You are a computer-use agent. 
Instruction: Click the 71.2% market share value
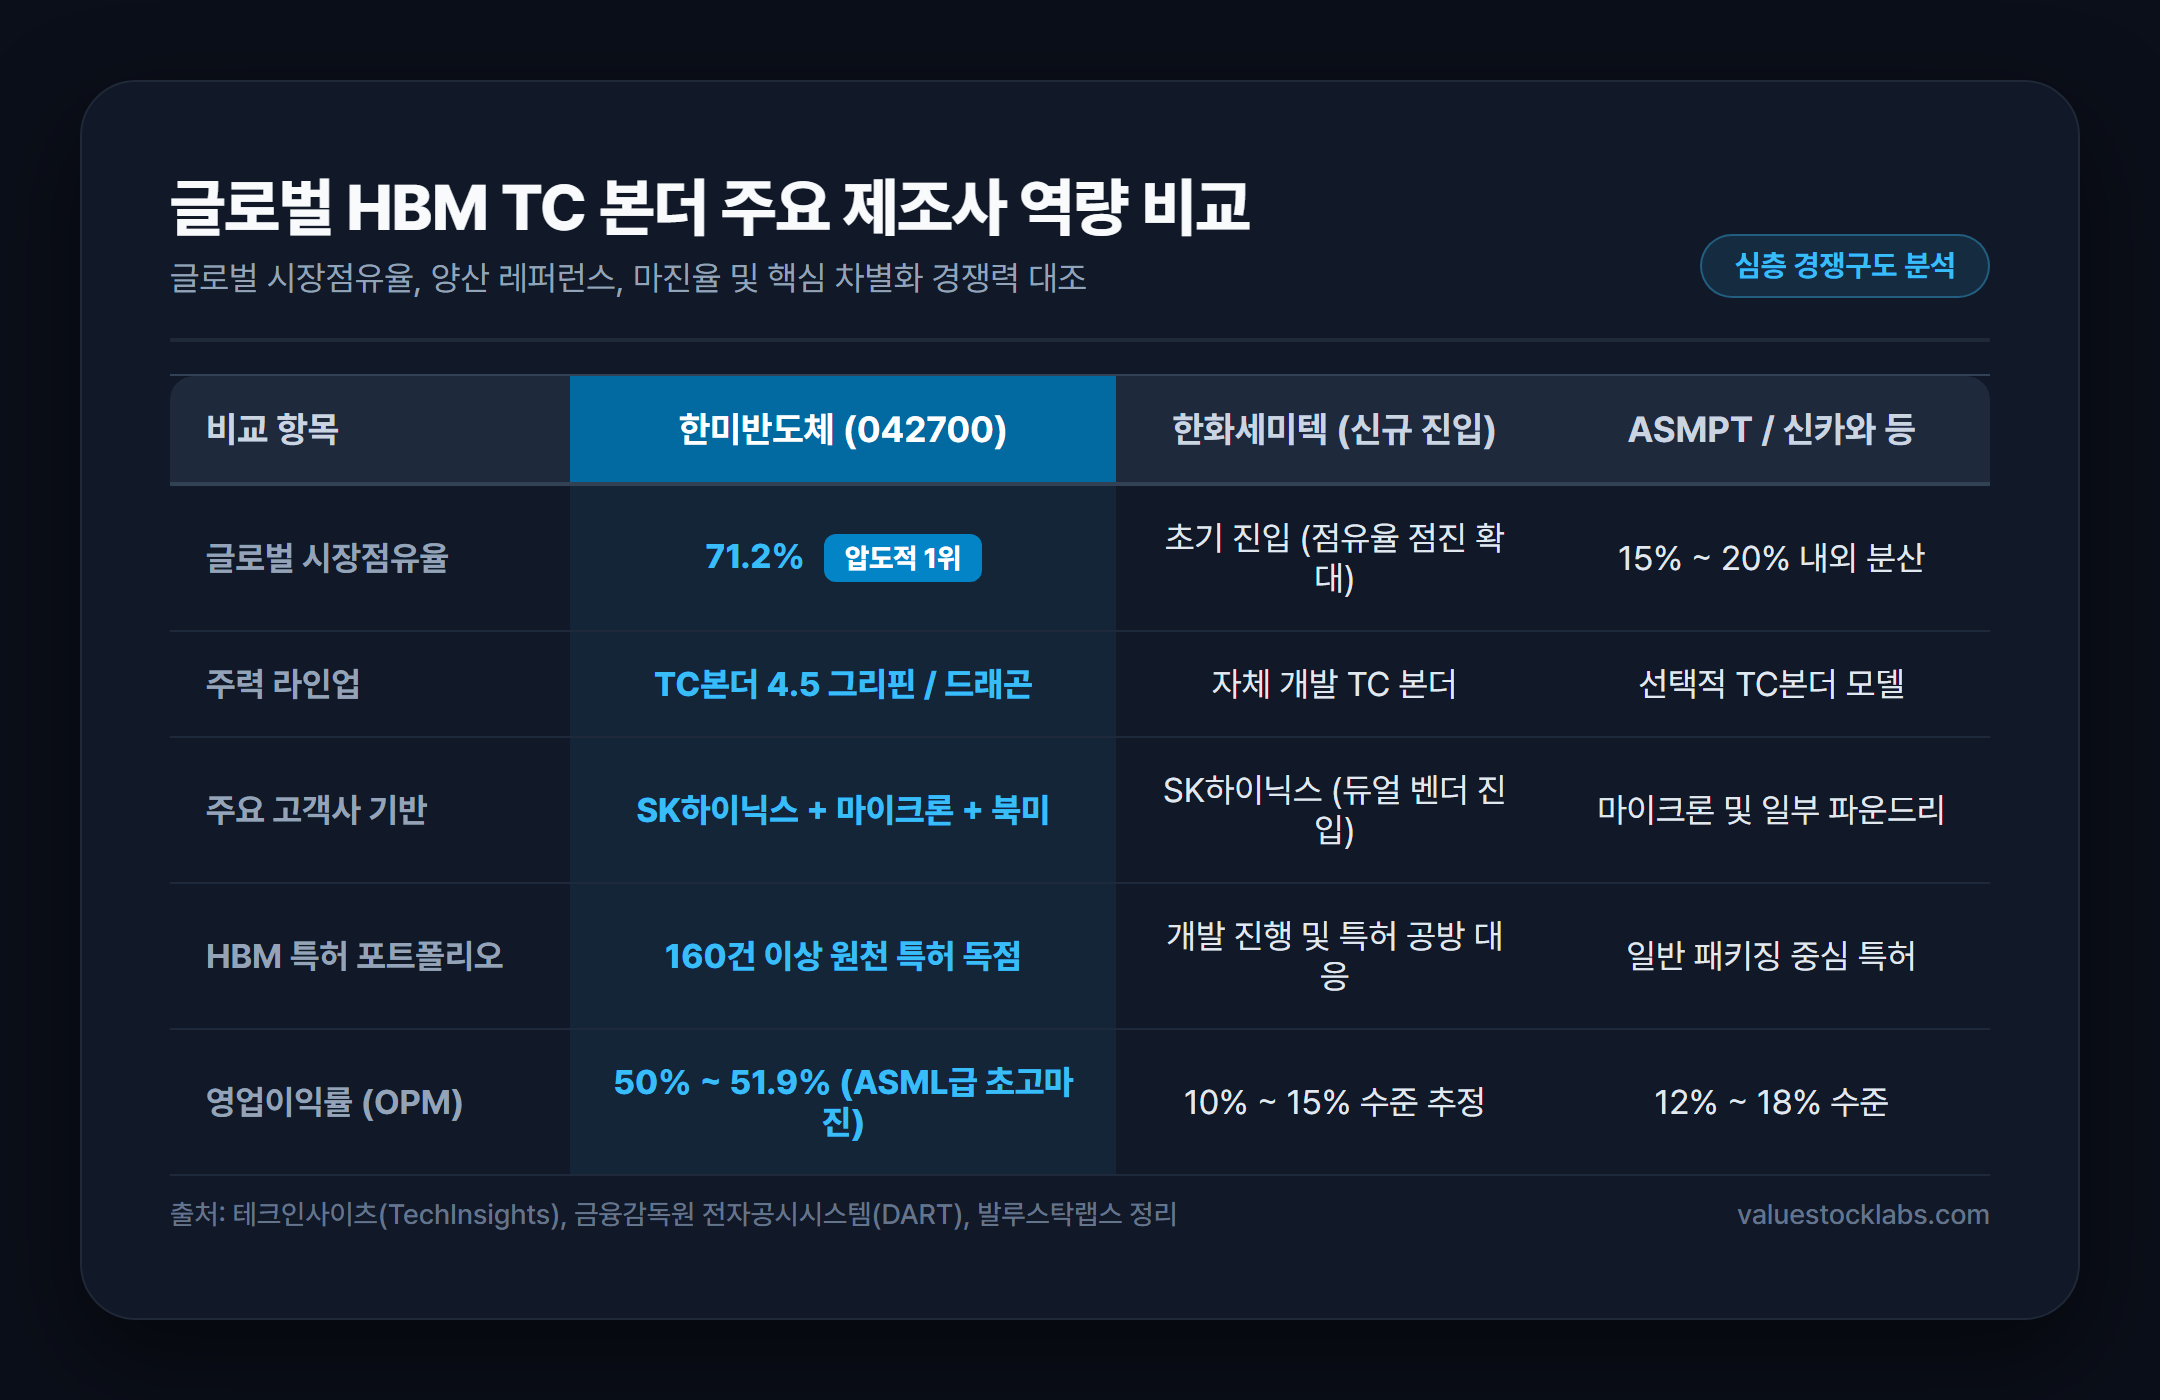tap(754, 557)
